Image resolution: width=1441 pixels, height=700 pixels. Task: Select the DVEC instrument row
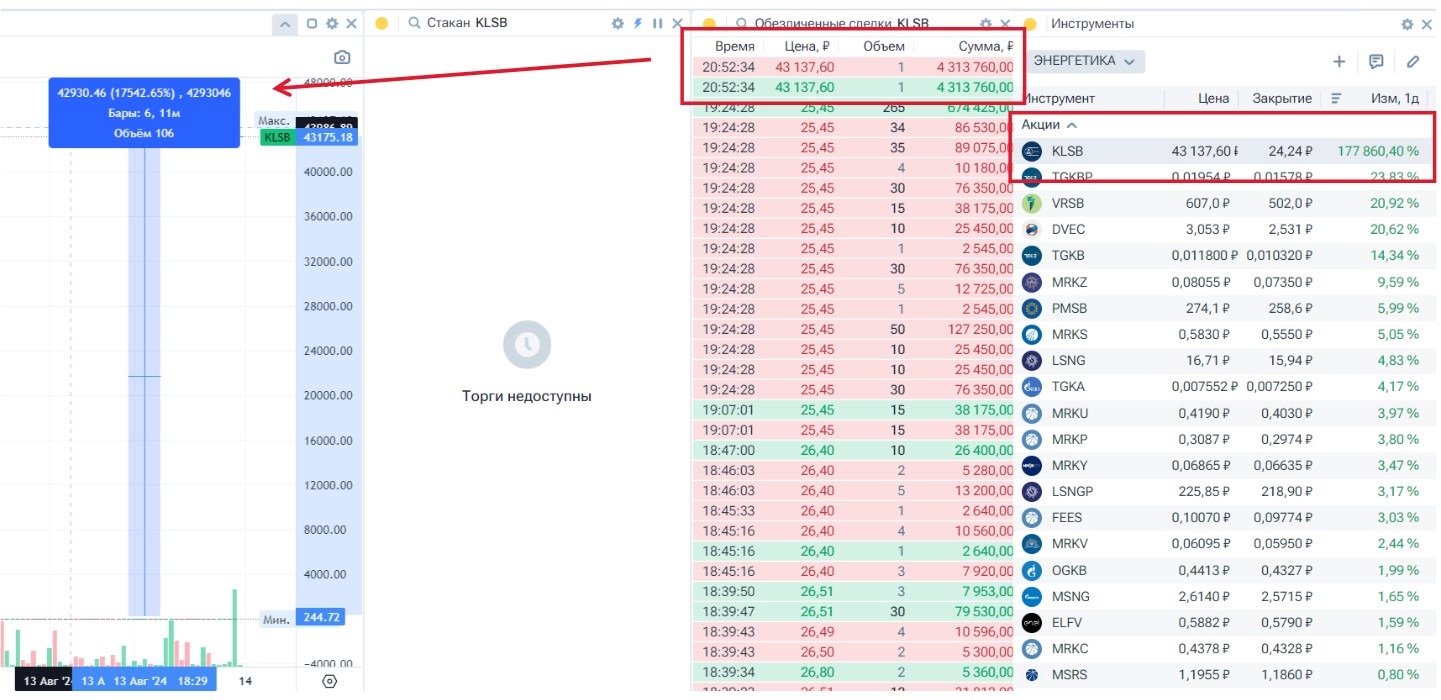coord(1225,229)
